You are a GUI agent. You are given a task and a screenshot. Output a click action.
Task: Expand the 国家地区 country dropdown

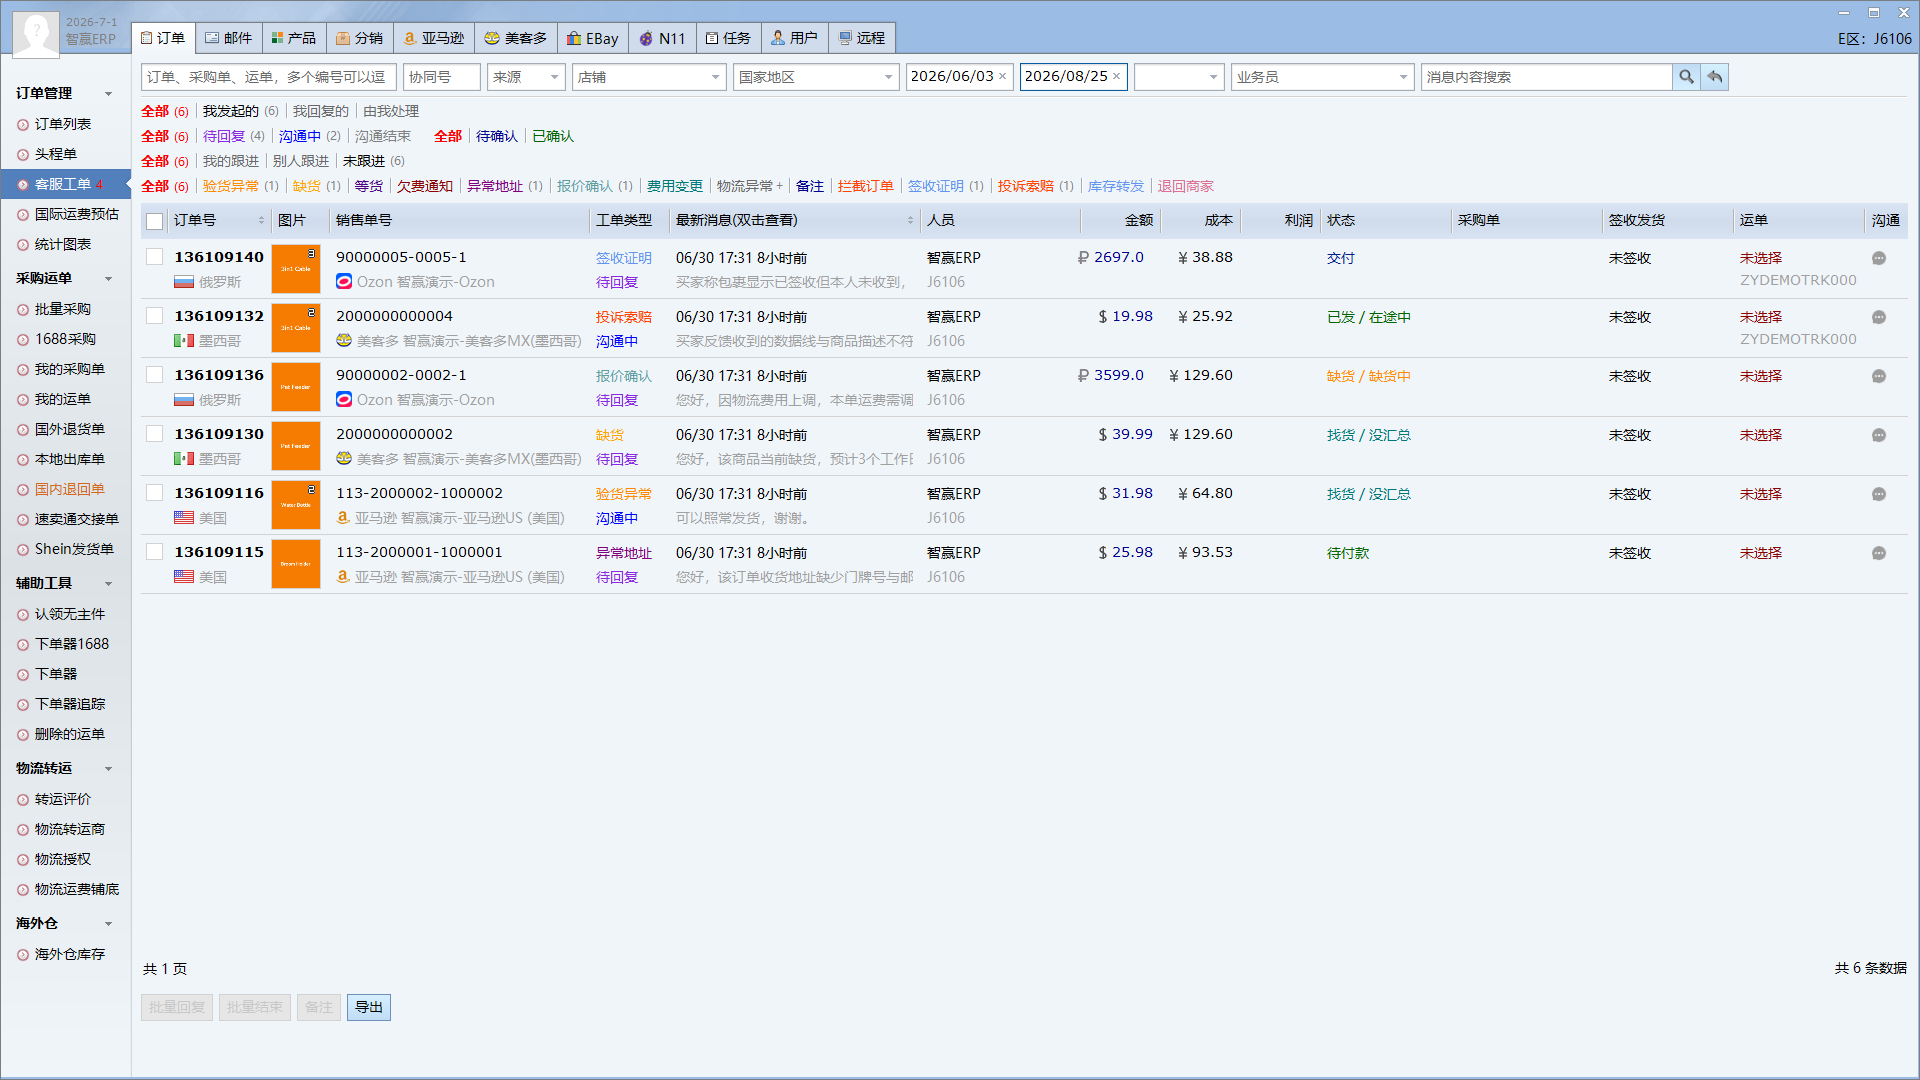pos(815,77)
